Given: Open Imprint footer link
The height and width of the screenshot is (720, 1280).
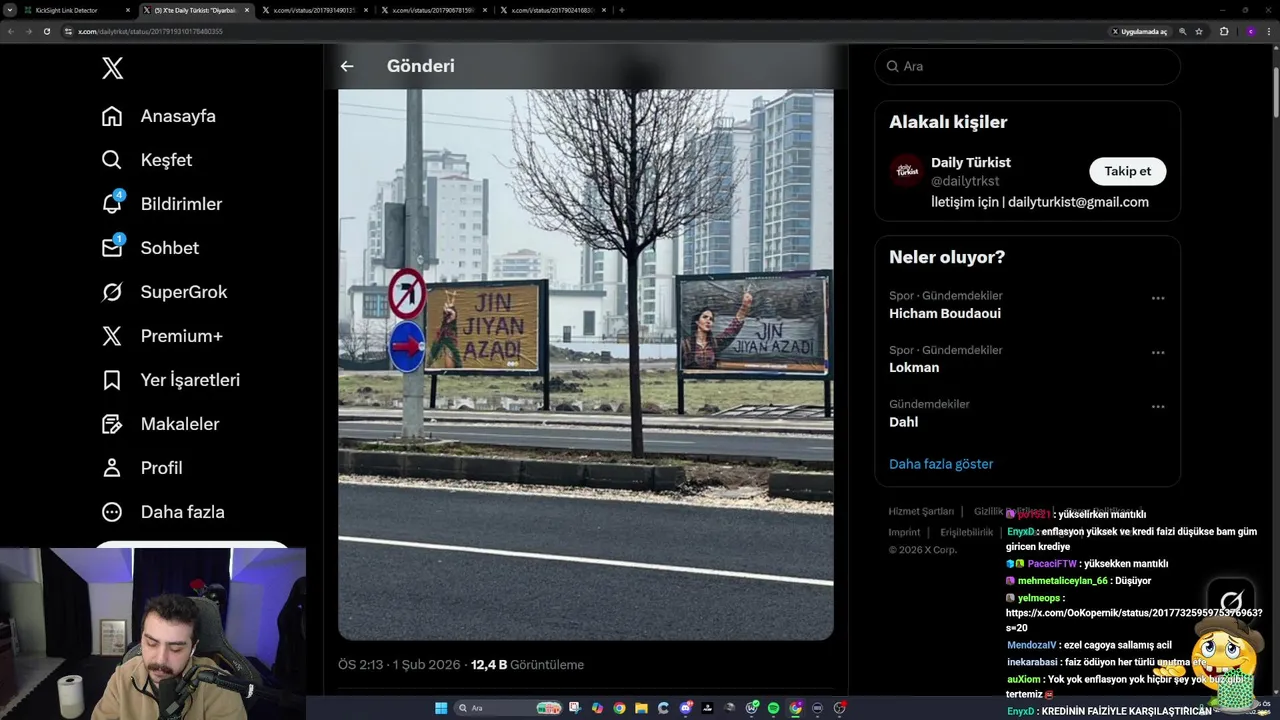Looking at the screenshot, I should [904, 532].
